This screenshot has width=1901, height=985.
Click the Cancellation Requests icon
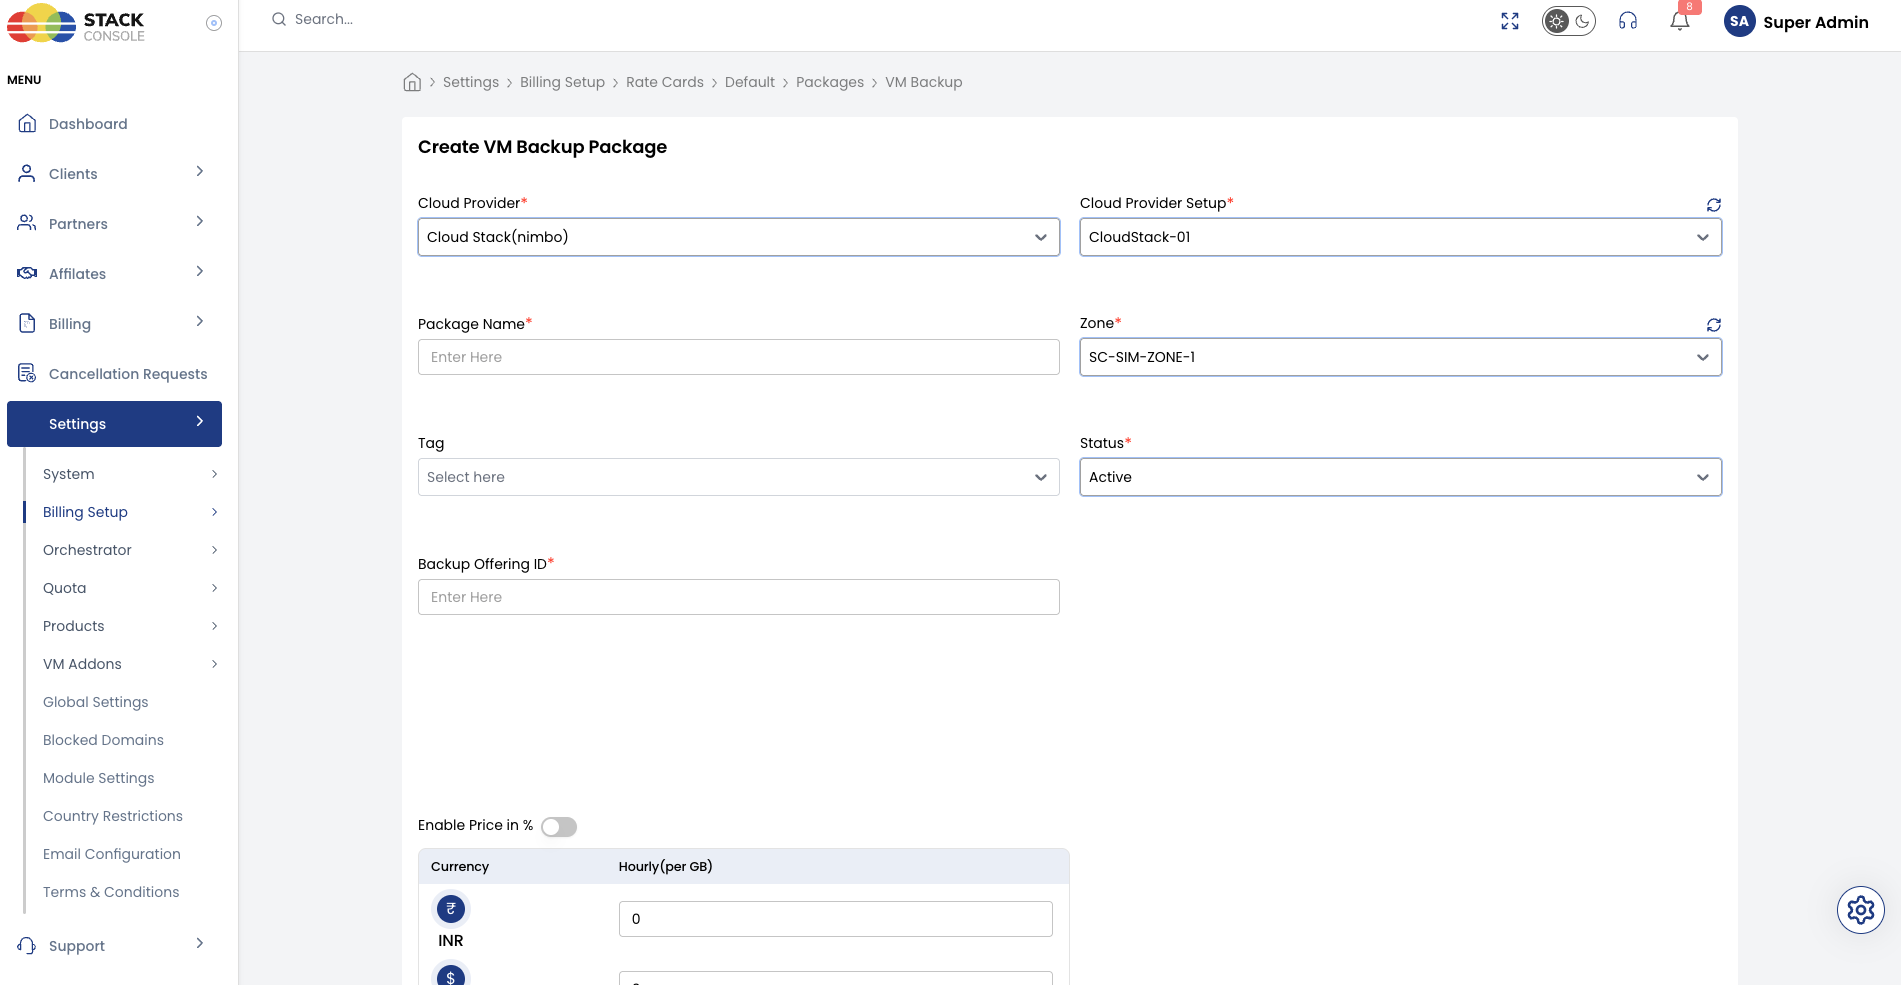[x=27, y=373]
